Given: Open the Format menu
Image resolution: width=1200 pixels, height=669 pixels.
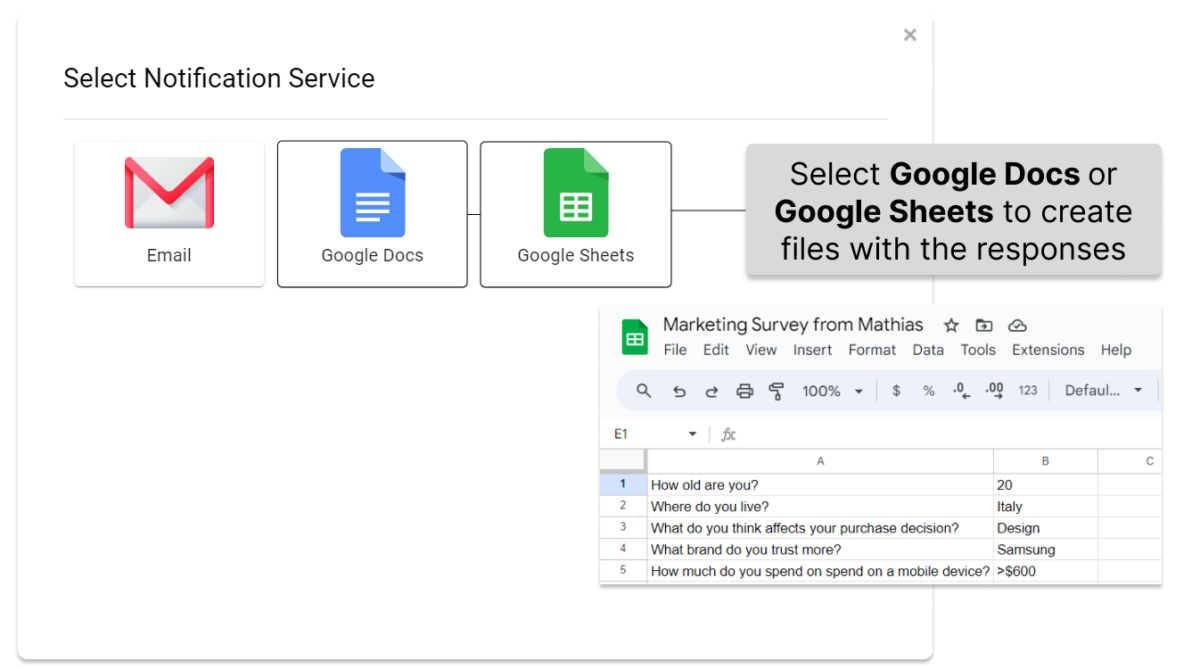Looking at the screenshot, I should (872, 350).
